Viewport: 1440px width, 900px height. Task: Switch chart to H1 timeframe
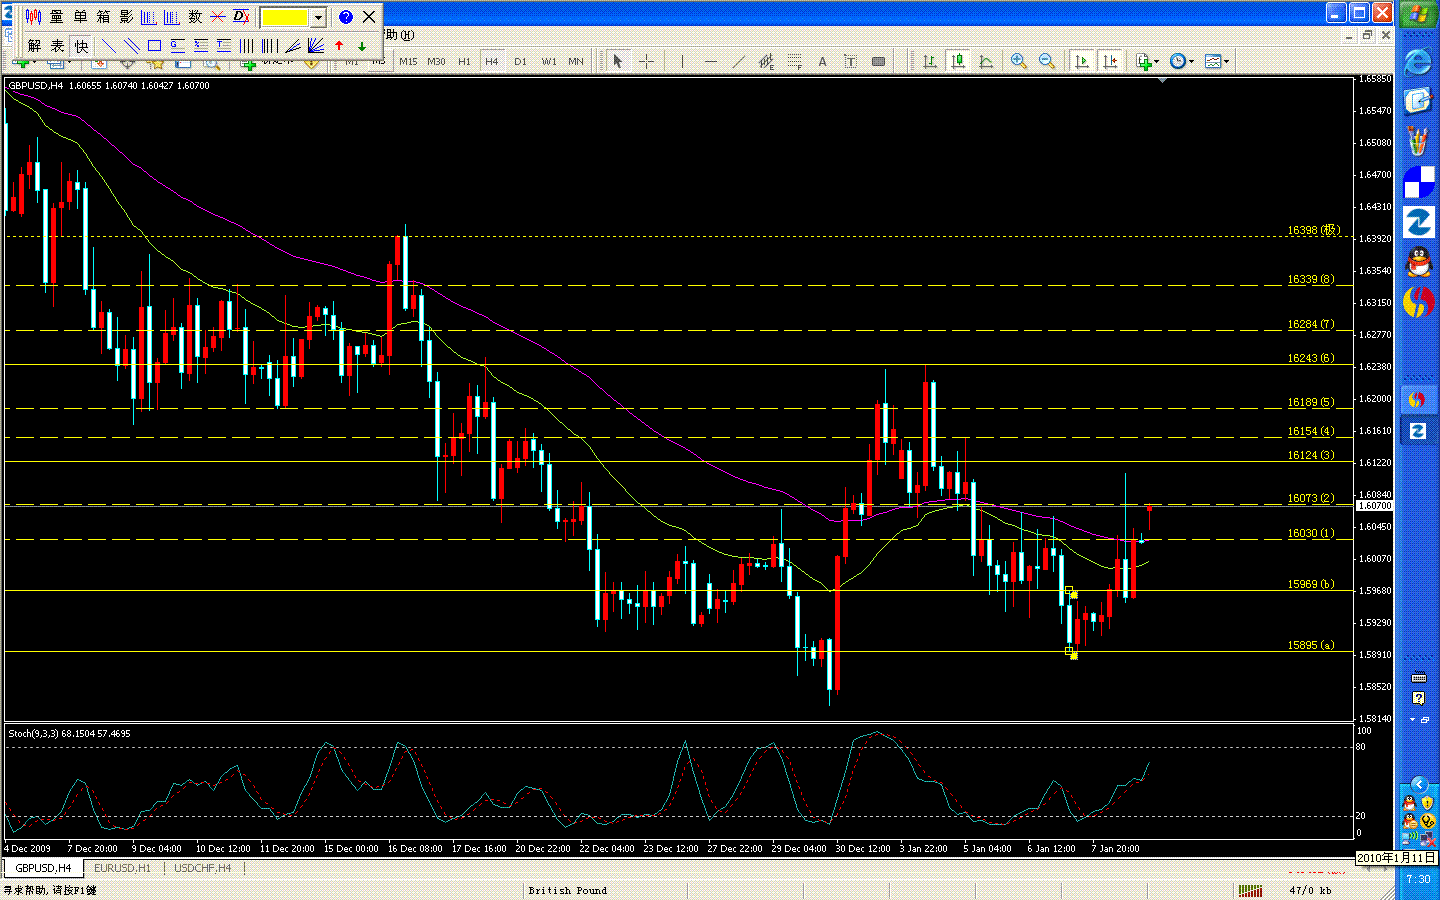464,62
